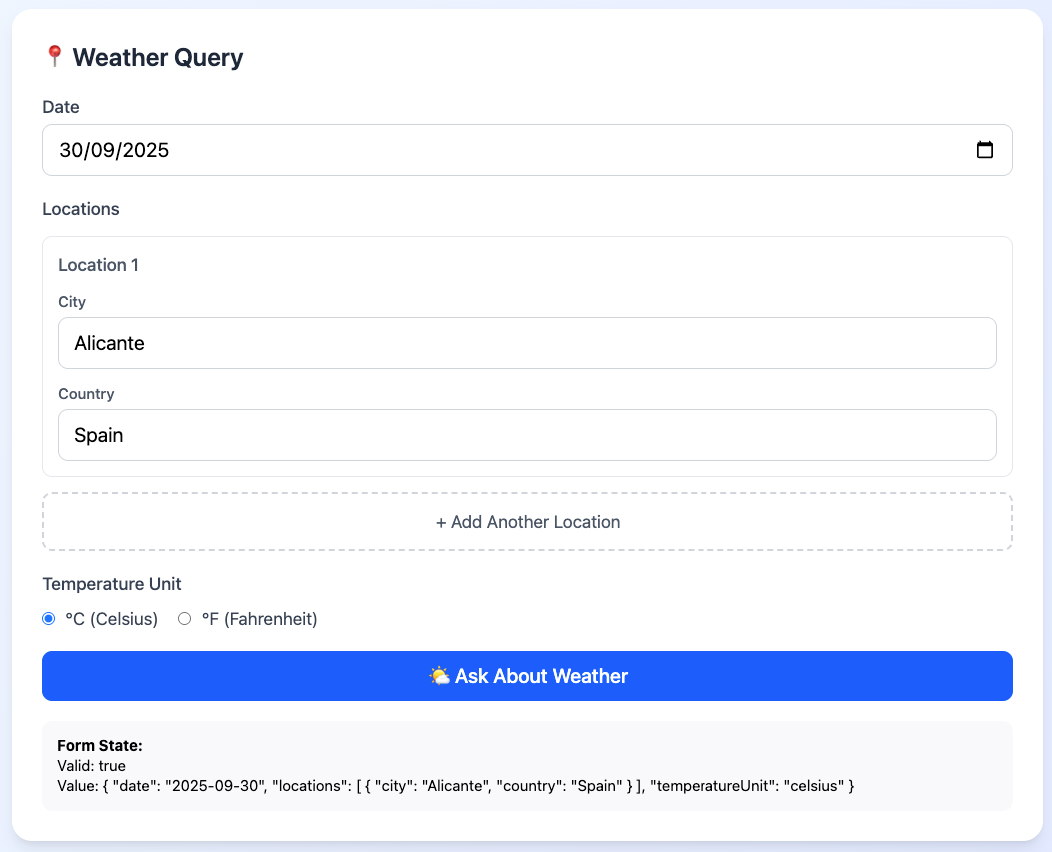1052x852 pixels.
Task: Click the Date label text
Action: coord(60,107)
